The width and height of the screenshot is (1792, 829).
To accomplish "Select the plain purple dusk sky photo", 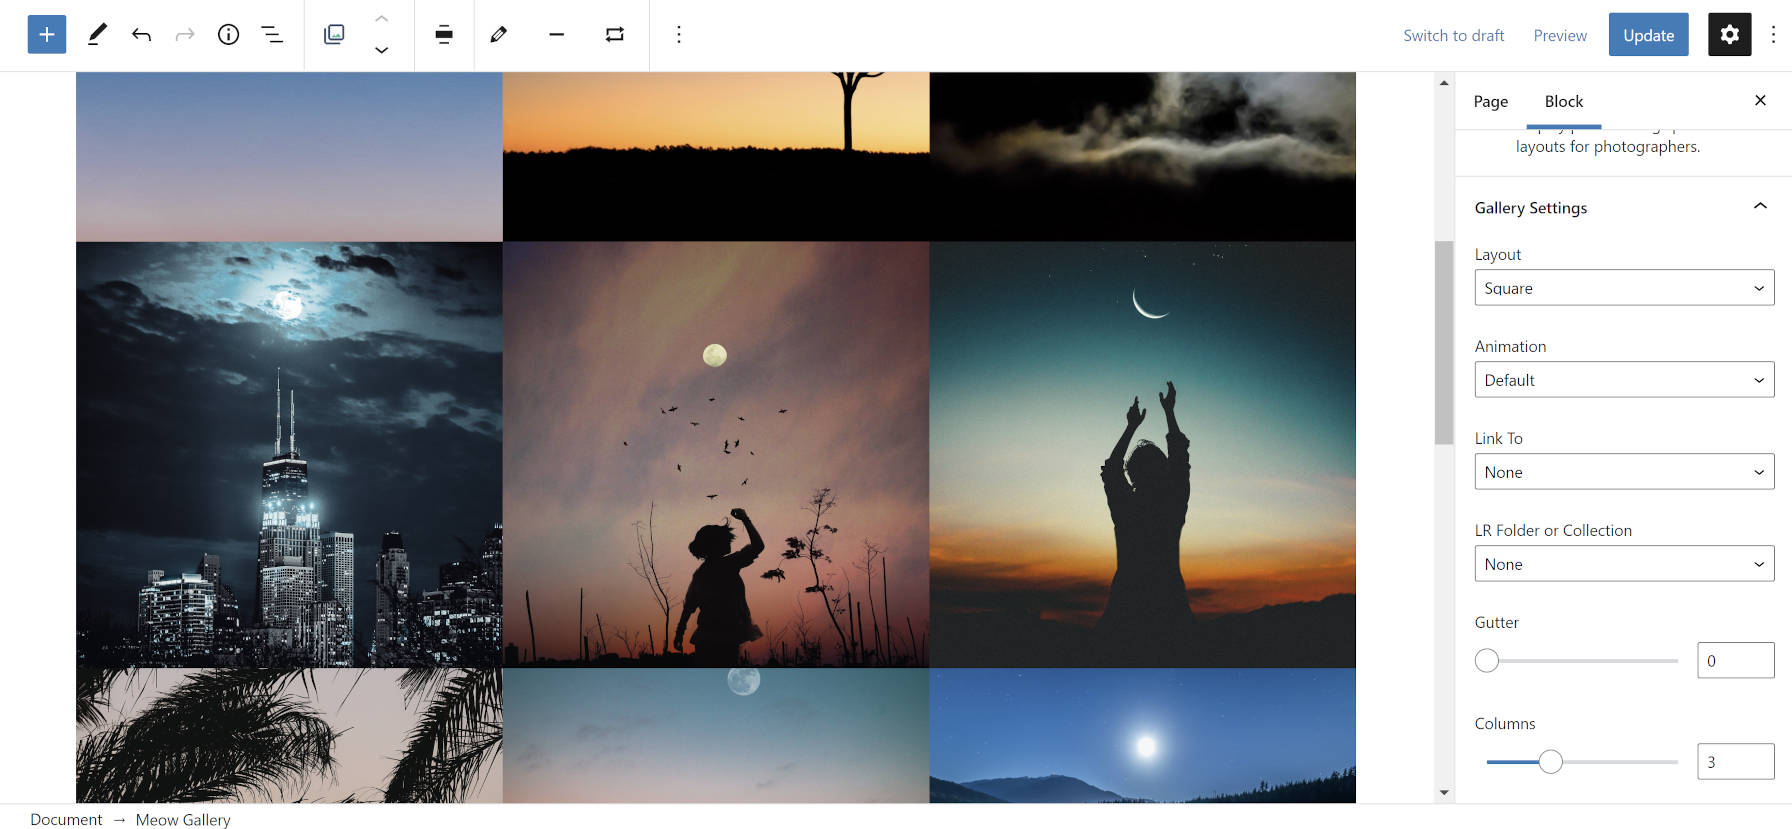I will pos(289,157).
